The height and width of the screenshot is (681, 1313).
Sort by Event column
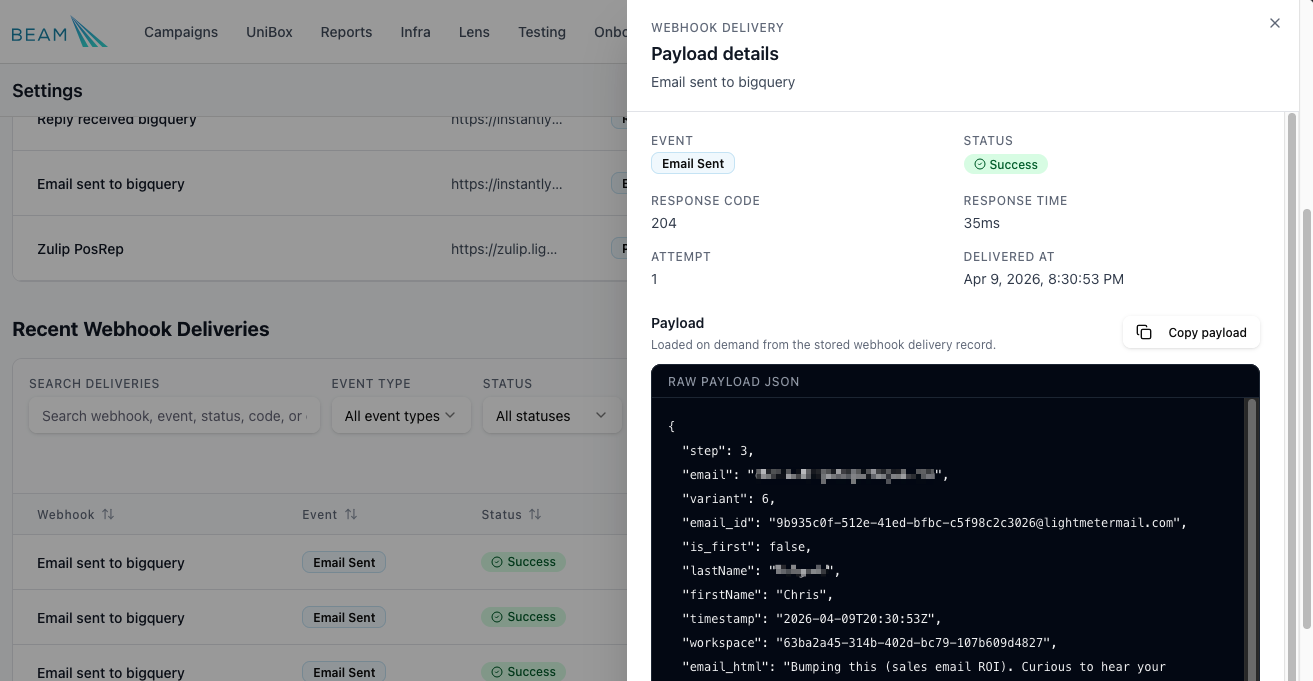click(330, 514)
